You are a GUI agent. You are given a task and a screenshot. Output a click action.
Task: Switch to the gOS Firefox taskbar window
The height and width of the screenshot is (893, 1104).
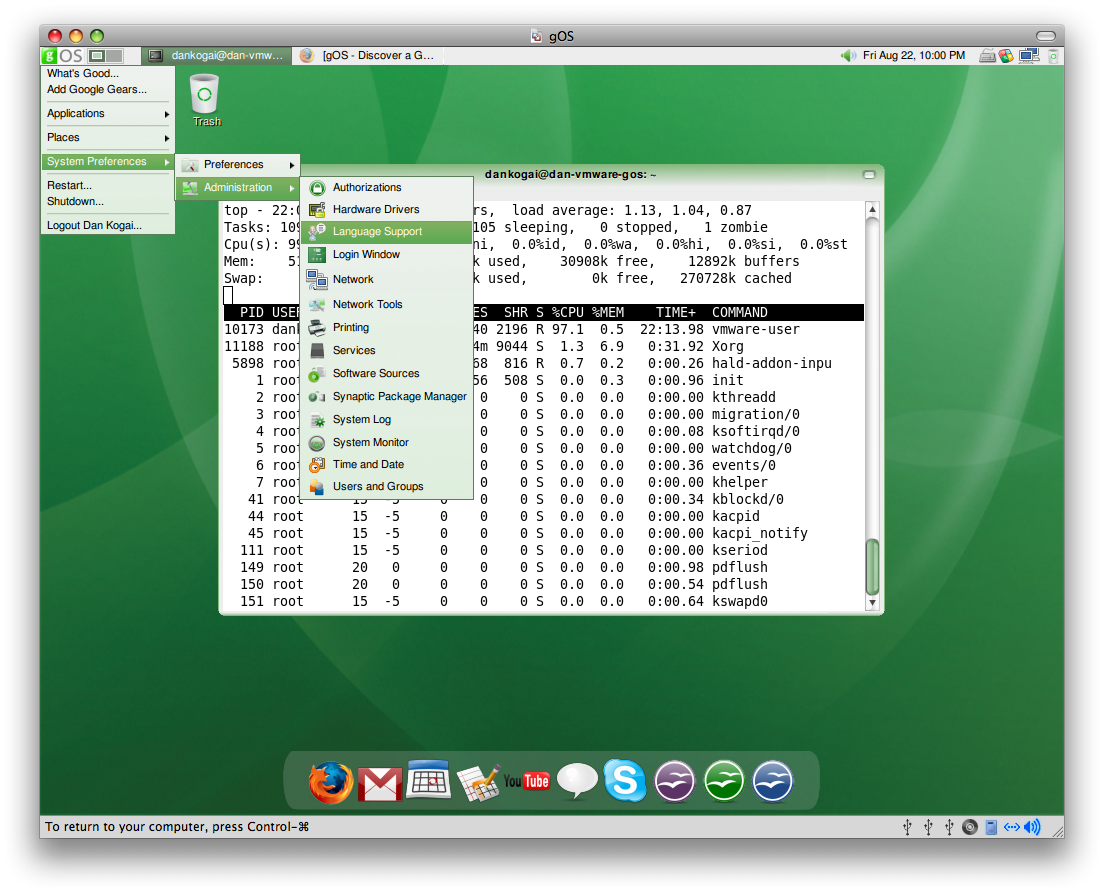(x=368, y=56)
